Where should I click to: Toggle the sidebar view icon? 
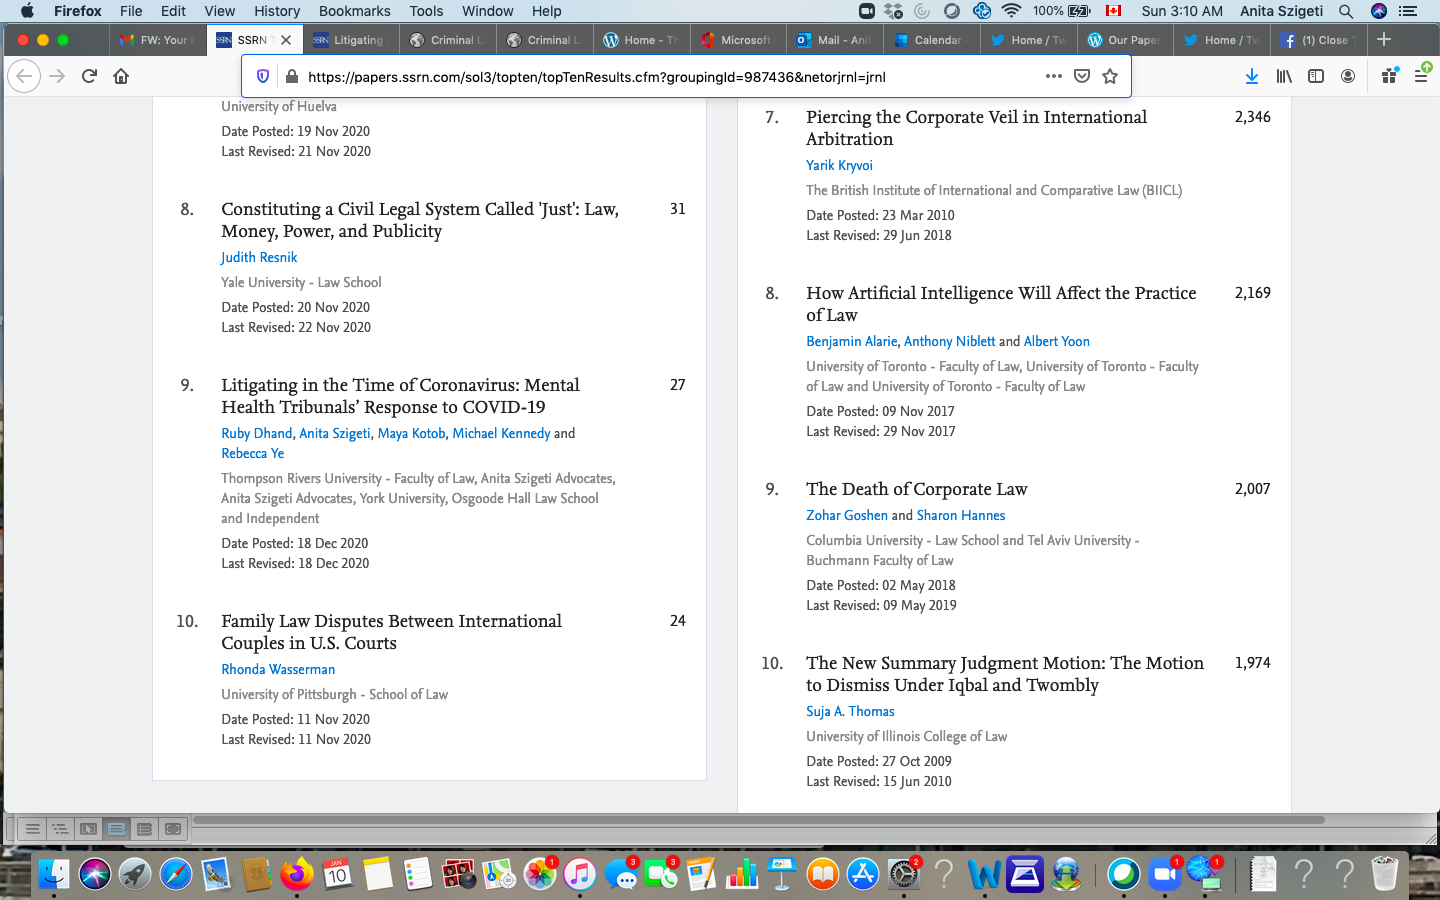click(1316, 76)
